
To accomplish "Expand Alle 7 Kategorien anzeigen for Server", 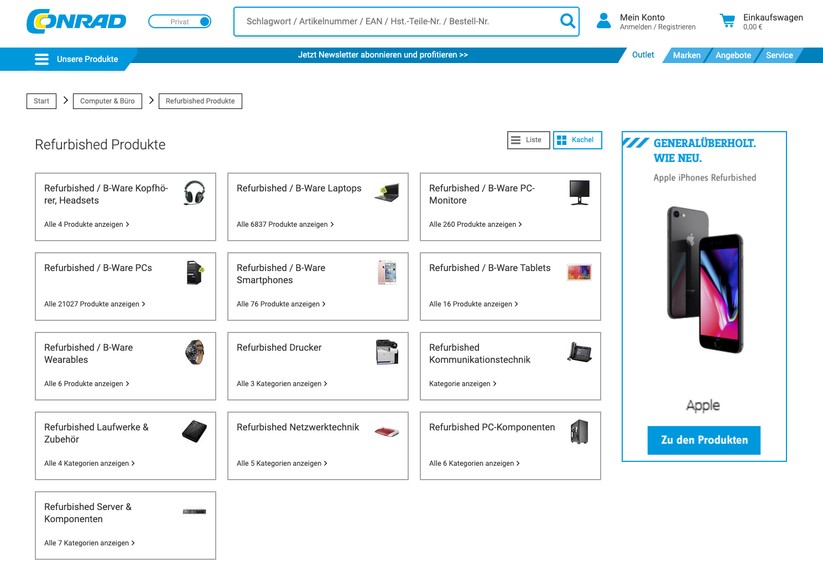I will (x=89, y=543).
